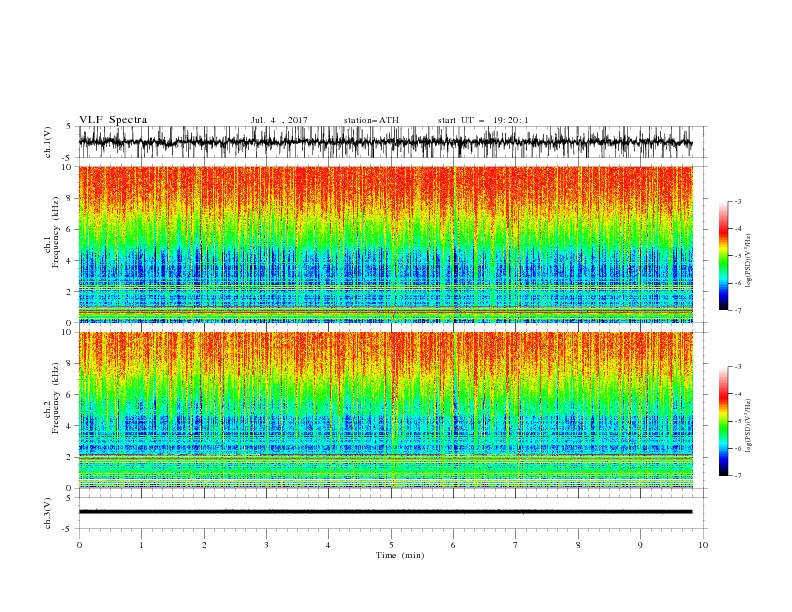Click the "-3" tick on upper color bar

click(738, 201)
